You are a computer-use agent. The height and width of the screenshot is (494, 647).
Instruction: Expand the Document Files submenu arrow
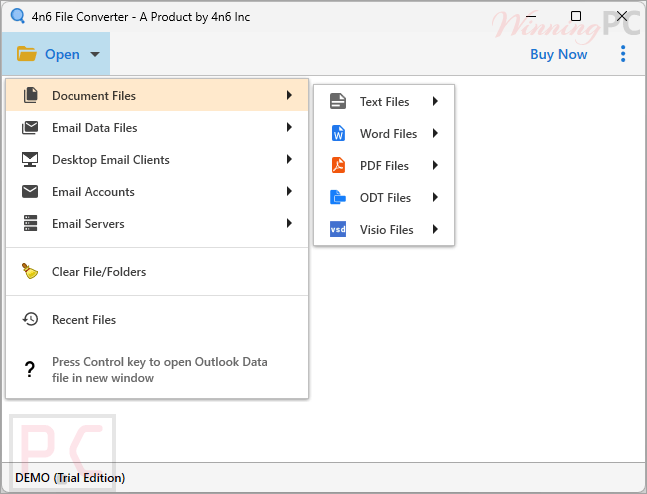289,95
